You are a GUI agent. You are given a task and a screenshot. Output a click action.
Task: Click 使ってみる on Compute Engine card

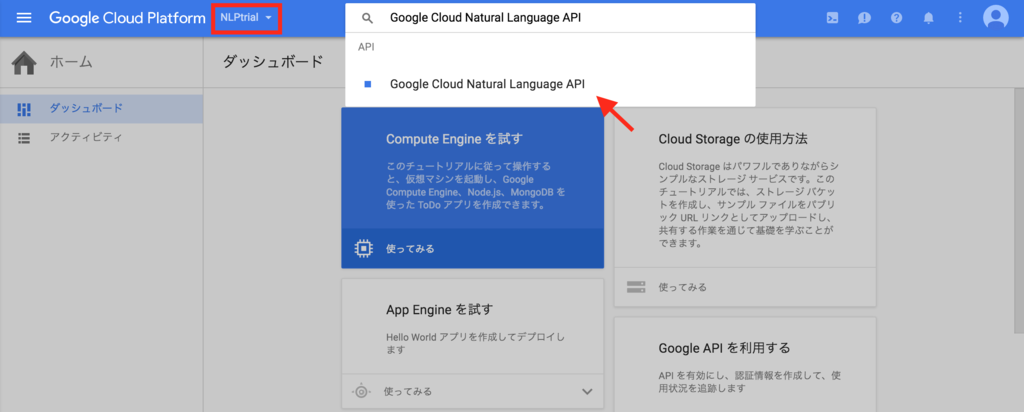pyautogui.click(x=410, y=249)
